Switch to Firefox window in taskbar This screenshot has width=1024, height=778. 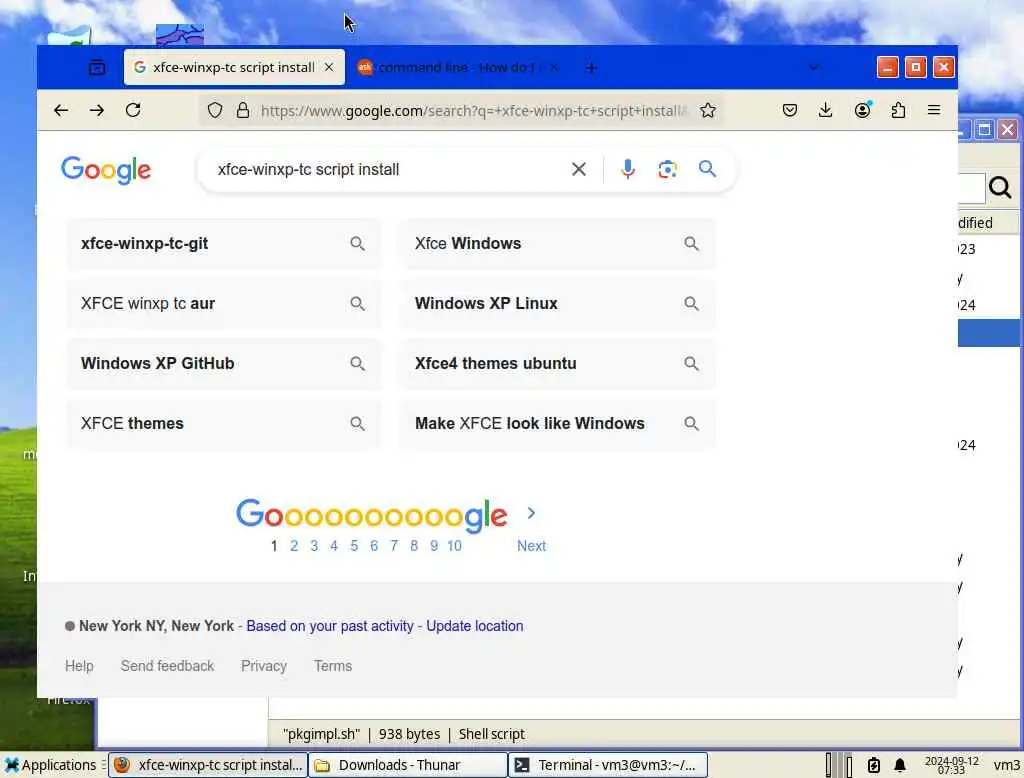tap(208, 765)
